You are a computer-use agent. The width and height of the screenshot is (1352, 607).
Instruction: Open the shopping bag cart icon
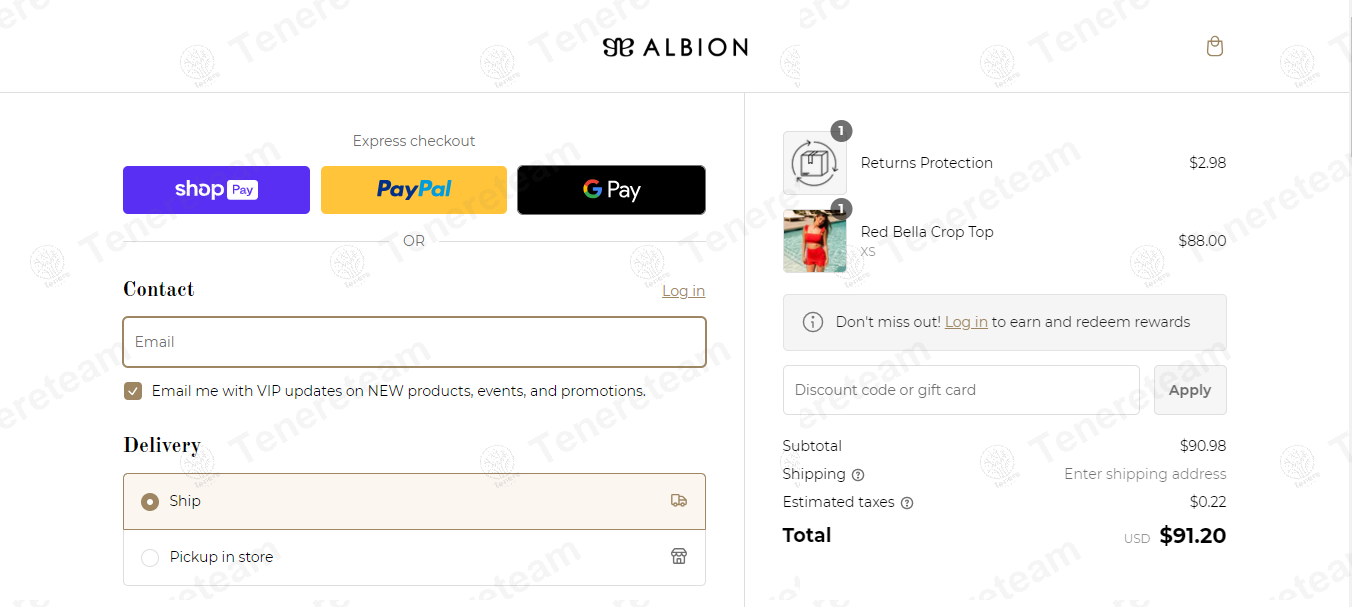[1215, 46]
